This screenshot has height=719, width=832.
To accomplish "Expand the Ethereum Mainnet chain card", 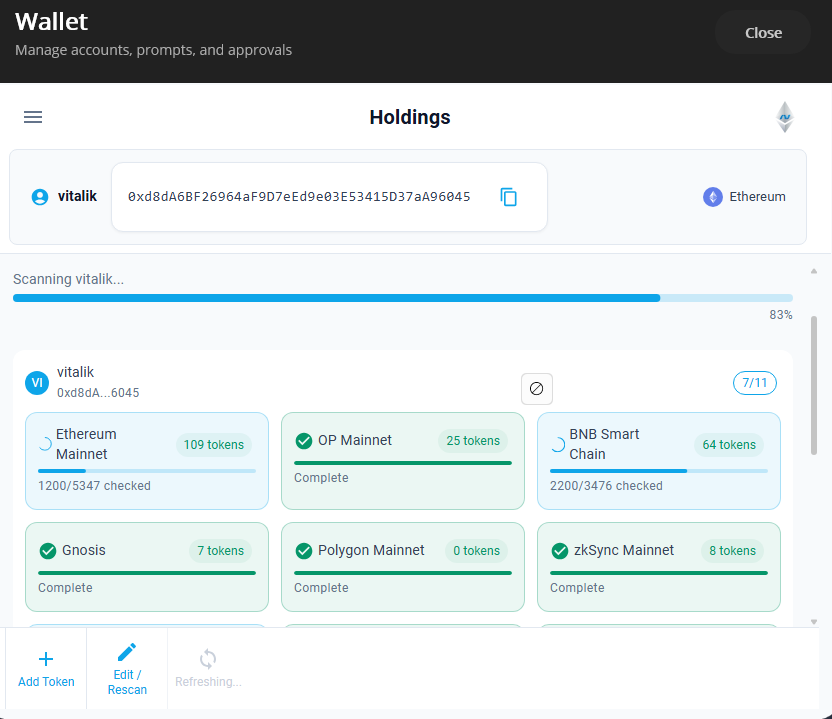I will [x=146, y=460].
